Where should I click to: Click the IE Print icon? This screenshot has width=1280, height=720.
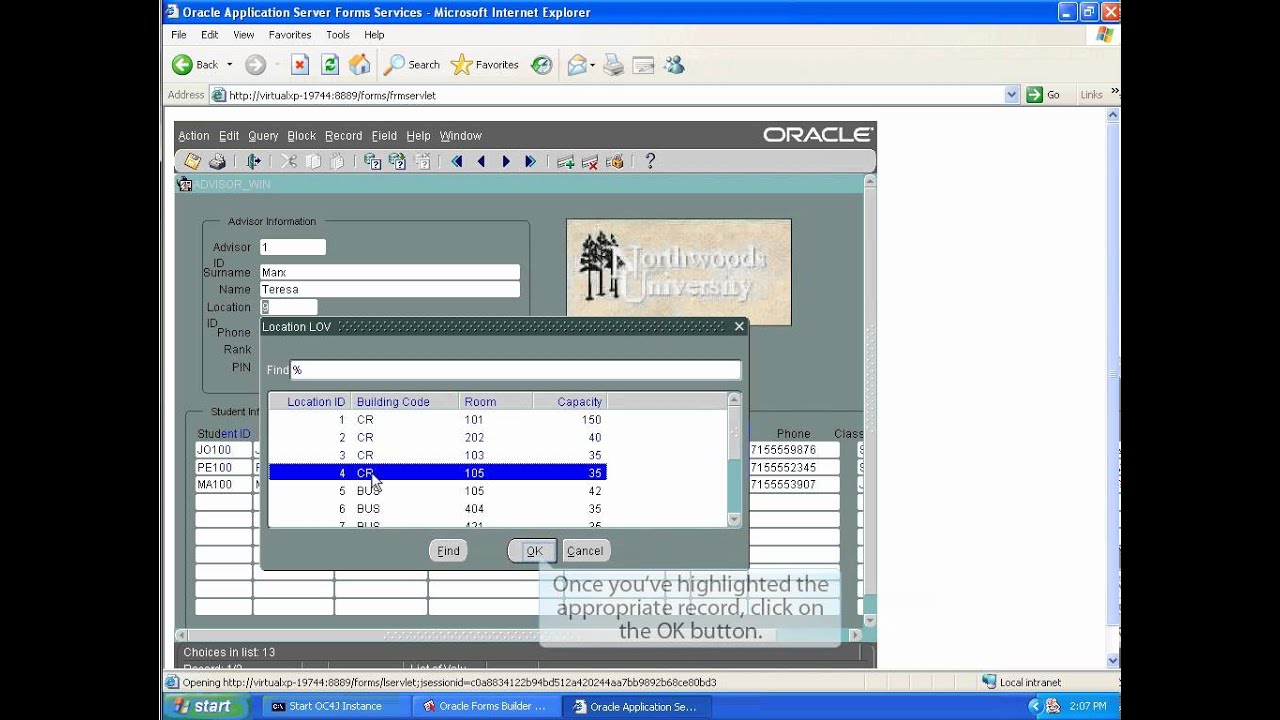coord(614,65)
